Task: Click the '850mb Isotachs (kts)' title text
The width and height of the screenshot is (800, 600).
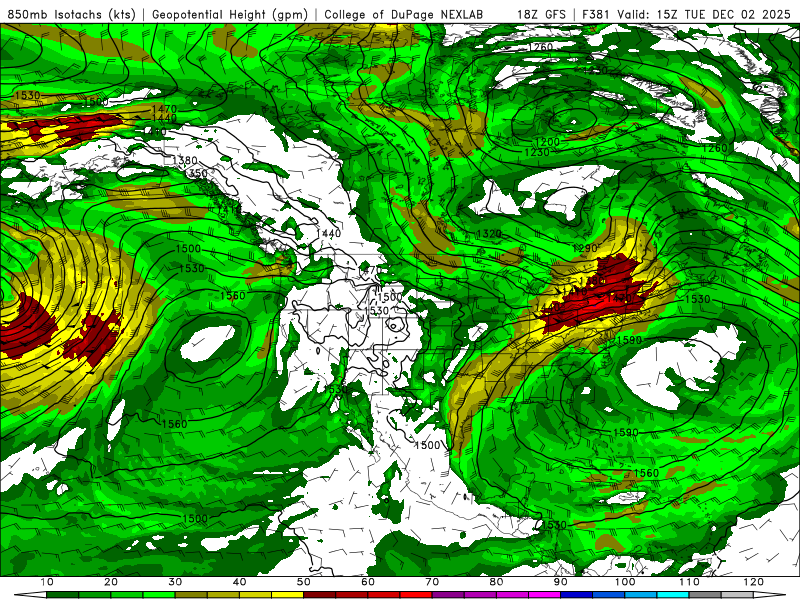Action: coord(71,14)
